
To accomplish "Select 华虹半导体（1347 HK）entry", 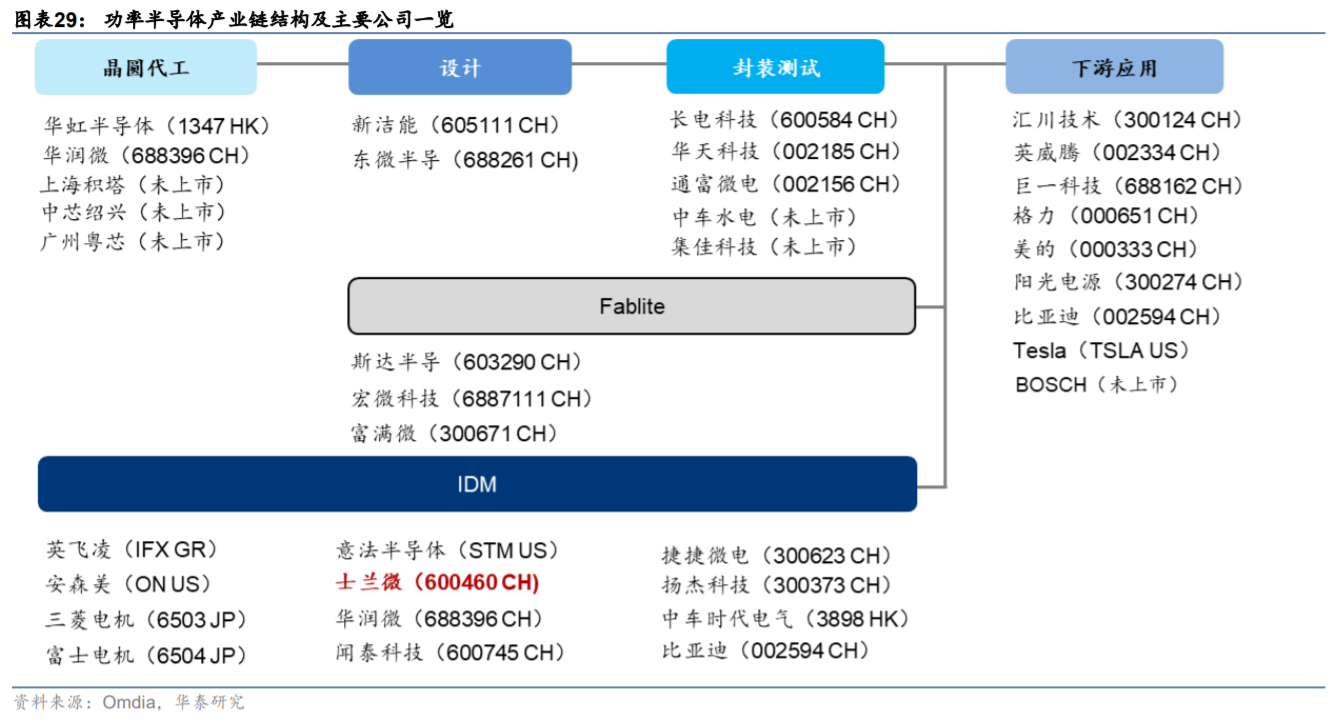I will [x=157, y=126].
